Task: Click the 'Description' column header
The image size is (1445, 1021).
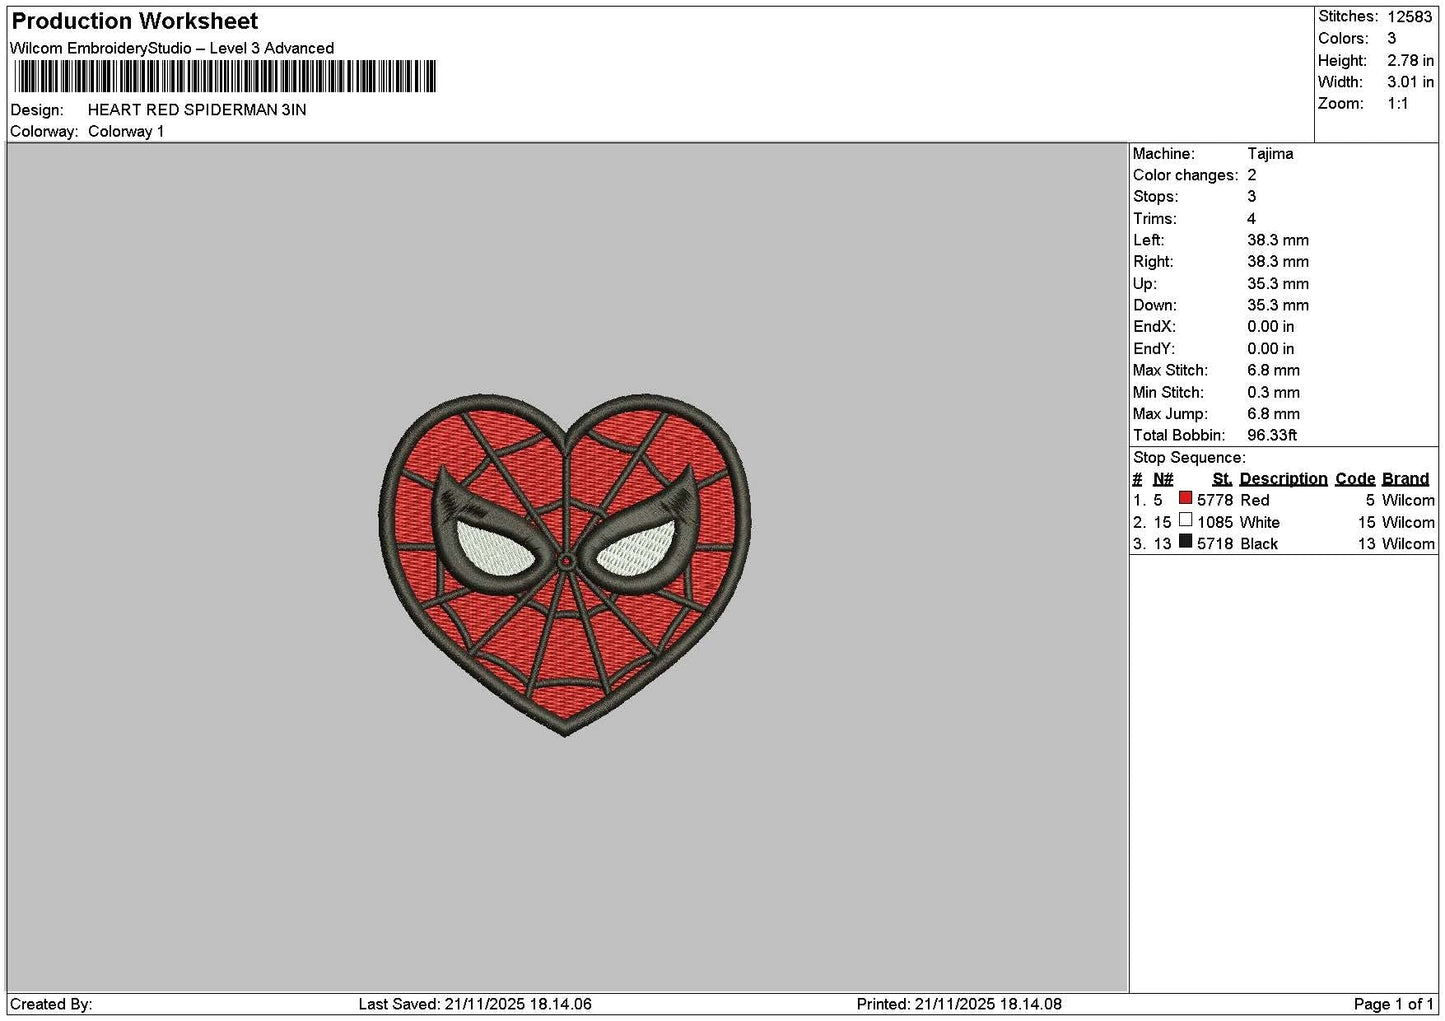Action: (x=1283, y=479)
